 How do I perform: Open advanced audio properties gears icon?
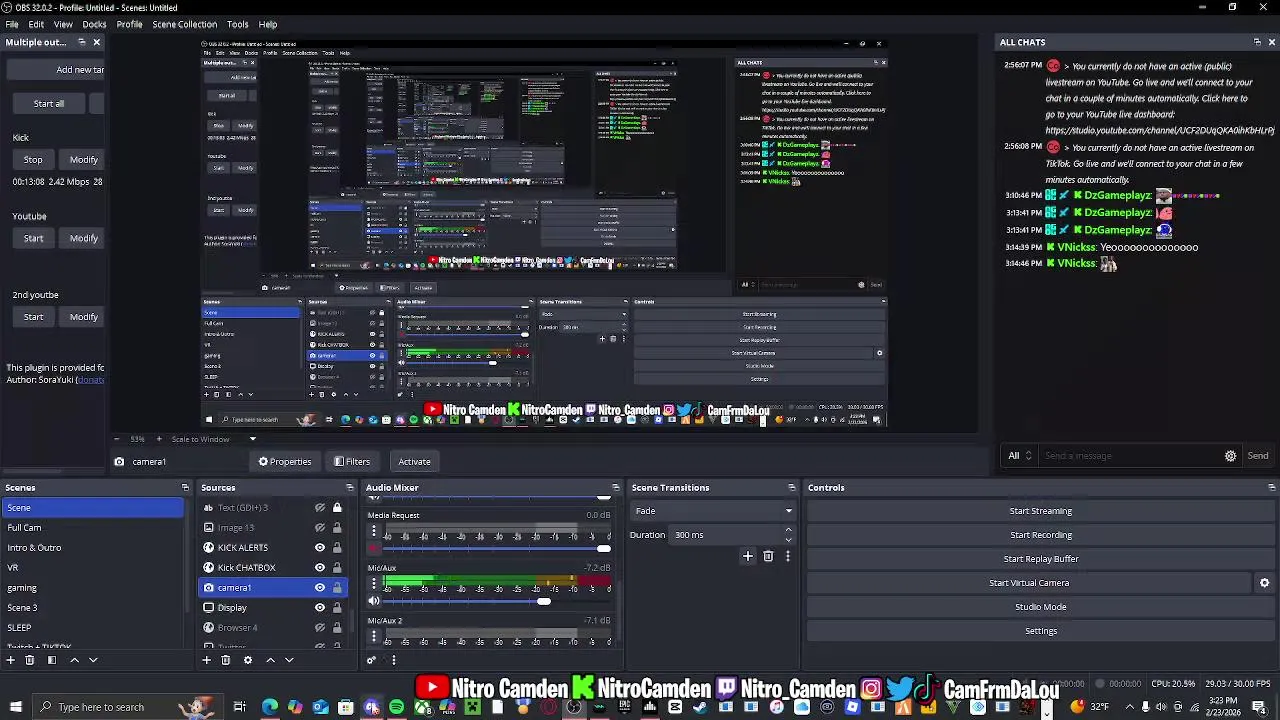[x=371, y=660]
